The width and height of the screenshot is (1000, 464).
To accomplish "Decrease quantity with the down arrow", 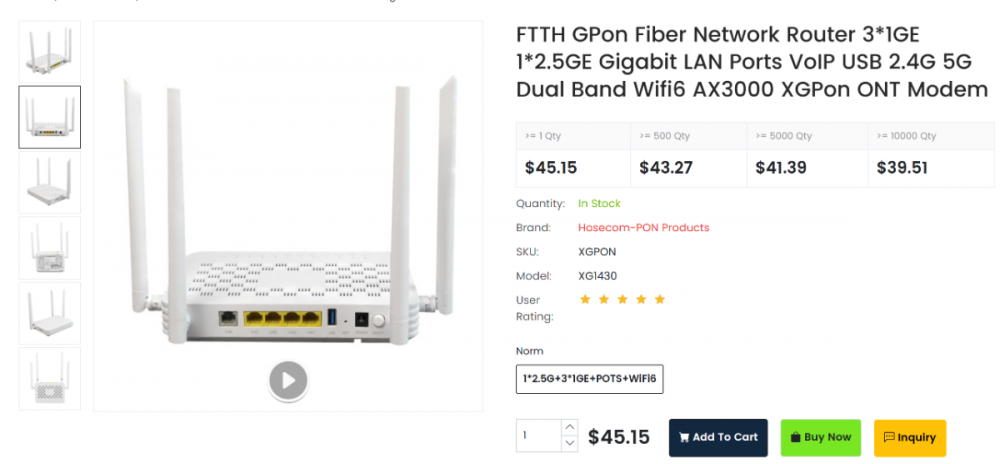I will coord(570,443).
